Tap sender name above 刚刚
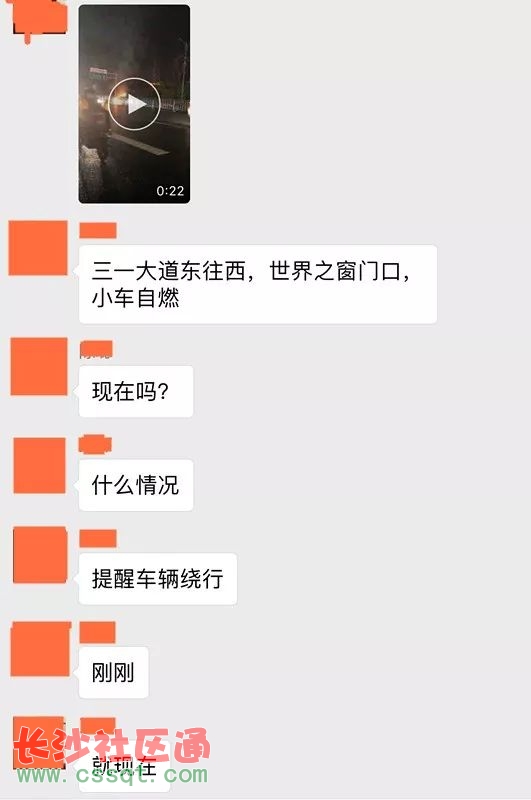Screen dimensions: 531x800 click(x=97, y=633)
